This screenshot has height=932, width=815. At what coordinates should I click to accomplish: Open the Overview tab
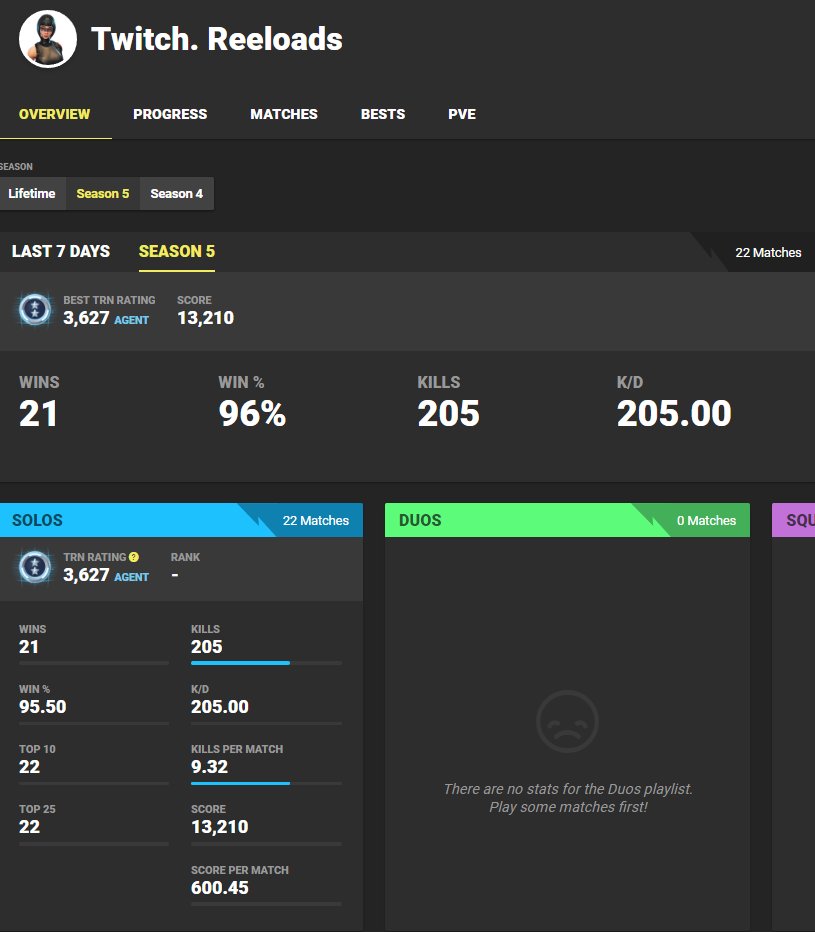[55, 114]
